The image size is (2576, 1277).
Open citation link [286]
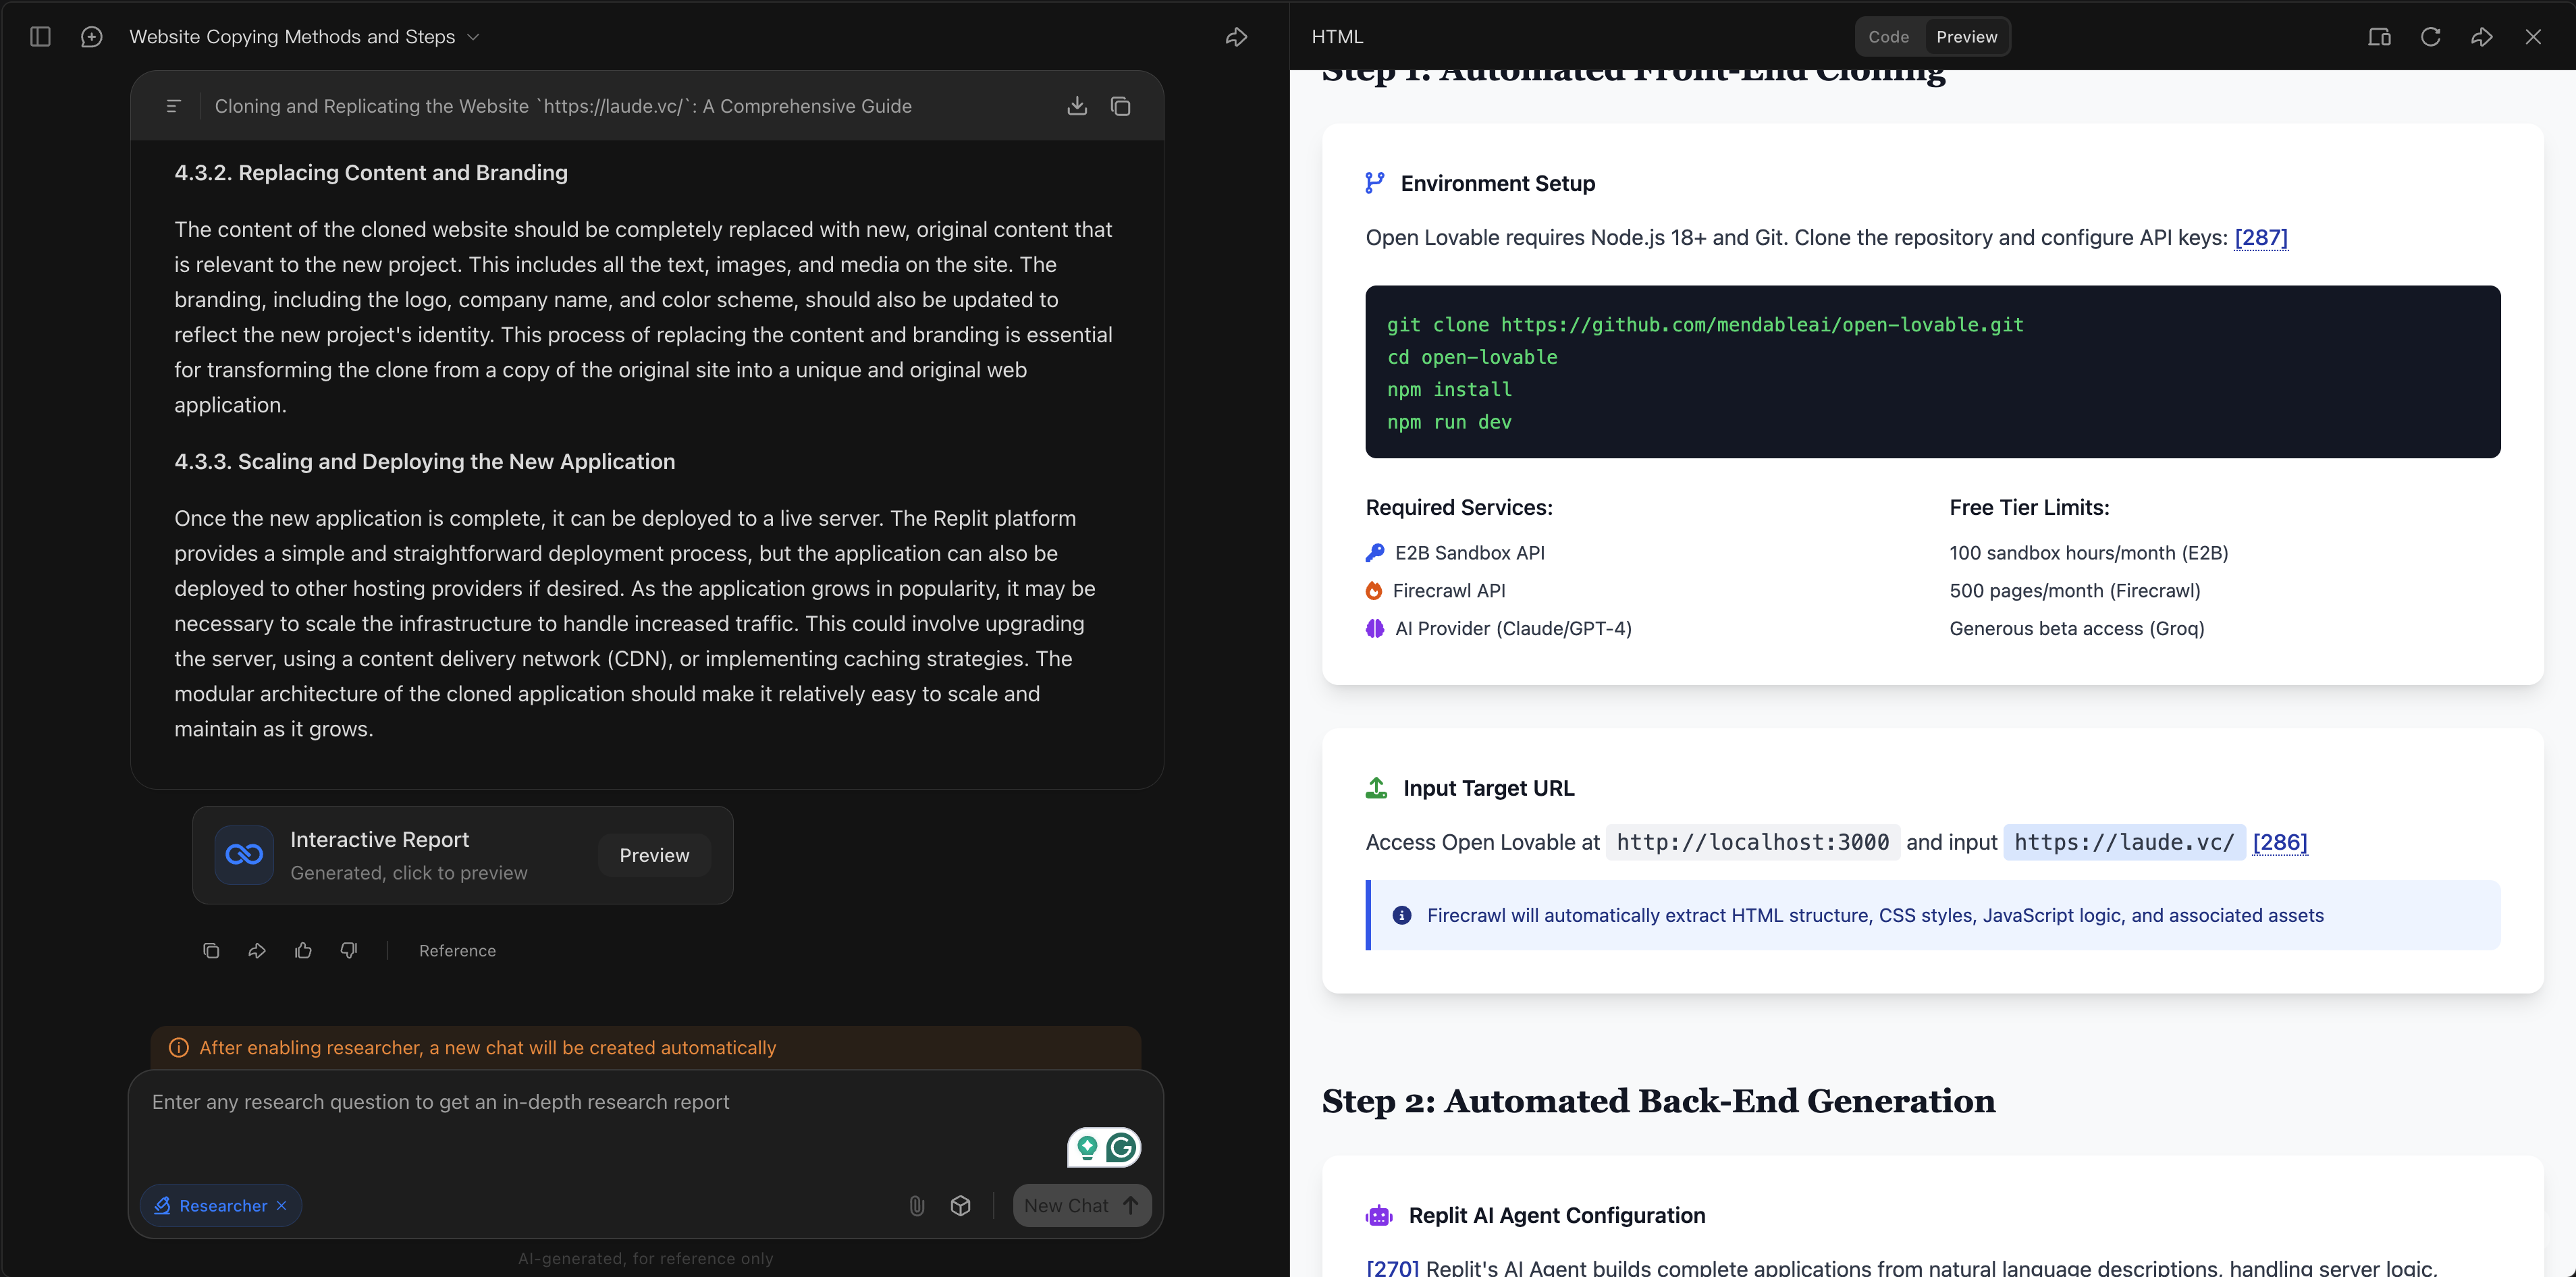pos(2279,842)
